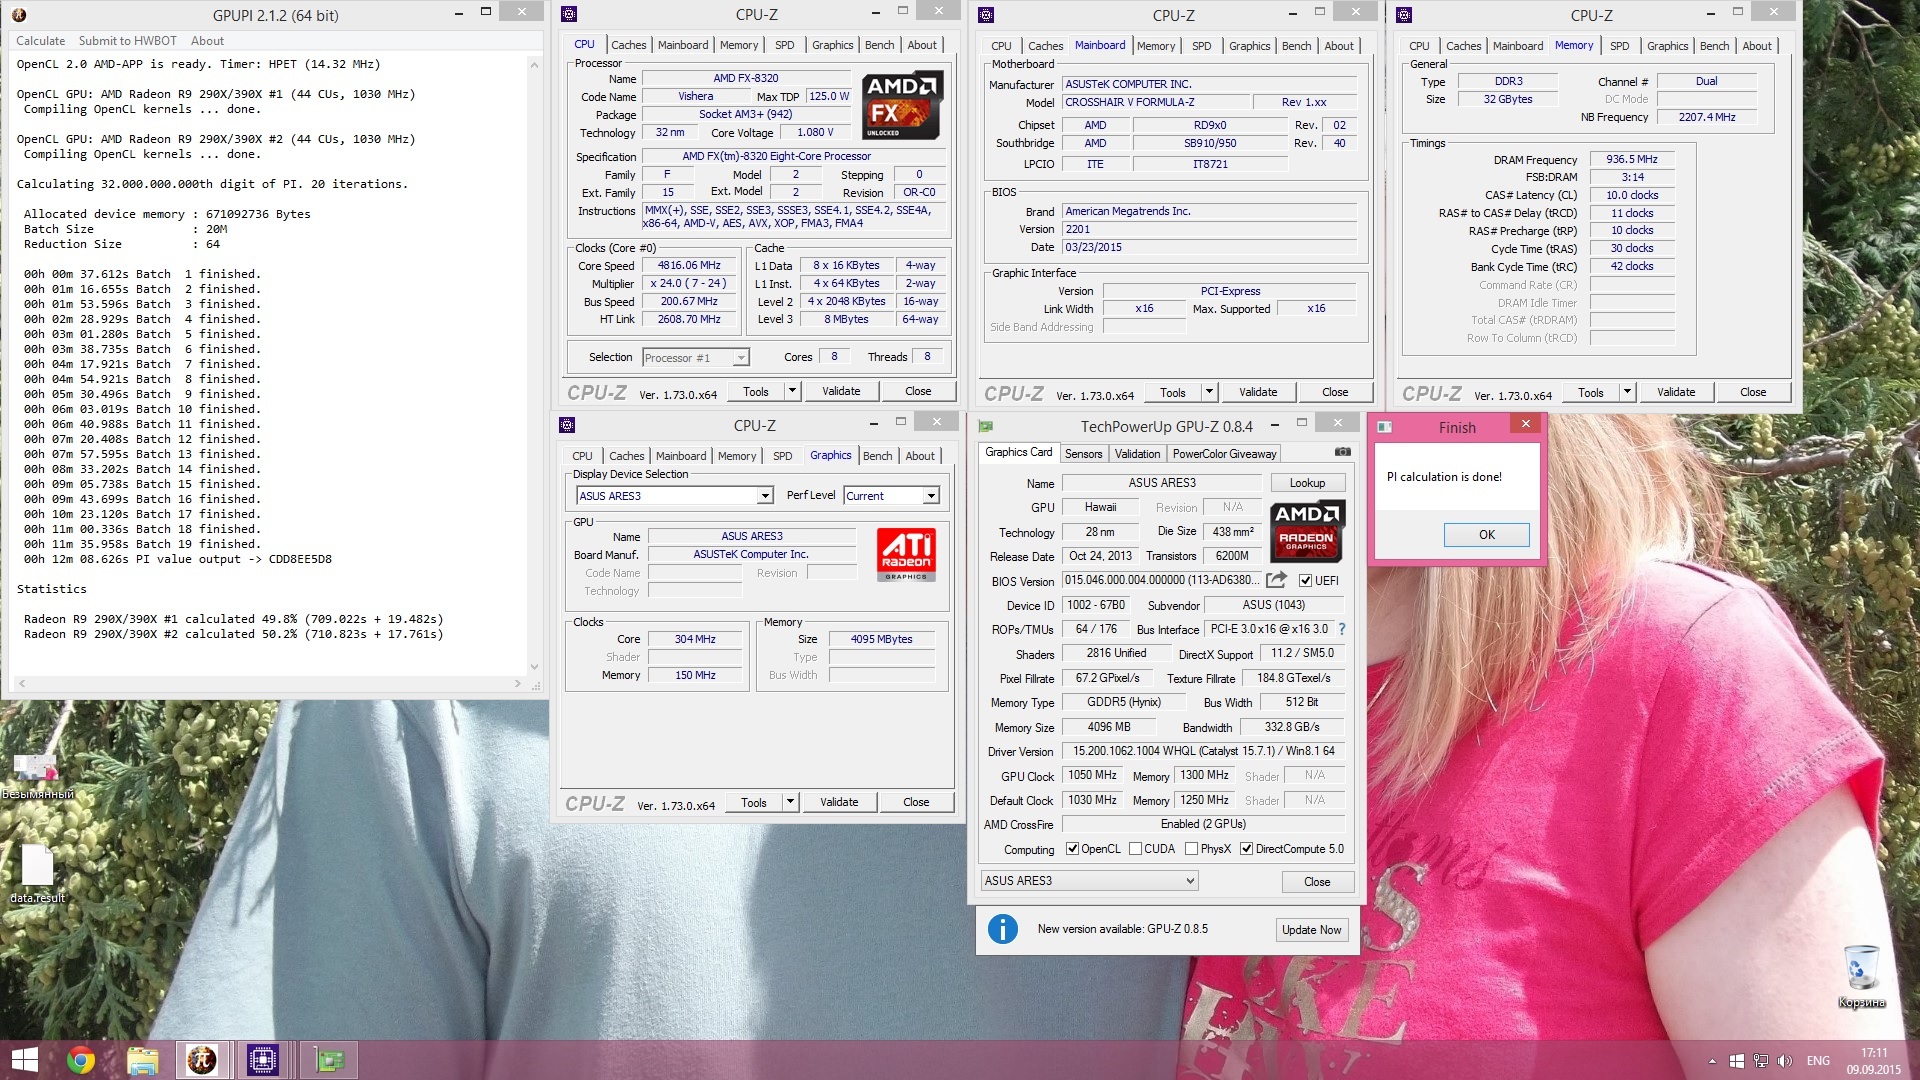Click GPU-Z screenshot camera icon

1342,452
